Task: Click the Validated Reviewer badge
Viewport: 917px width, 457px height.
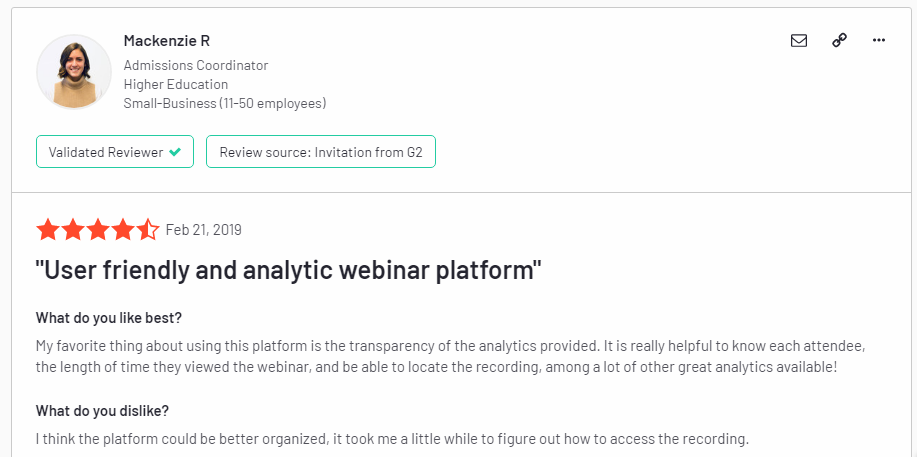Action: pos(115,153)
